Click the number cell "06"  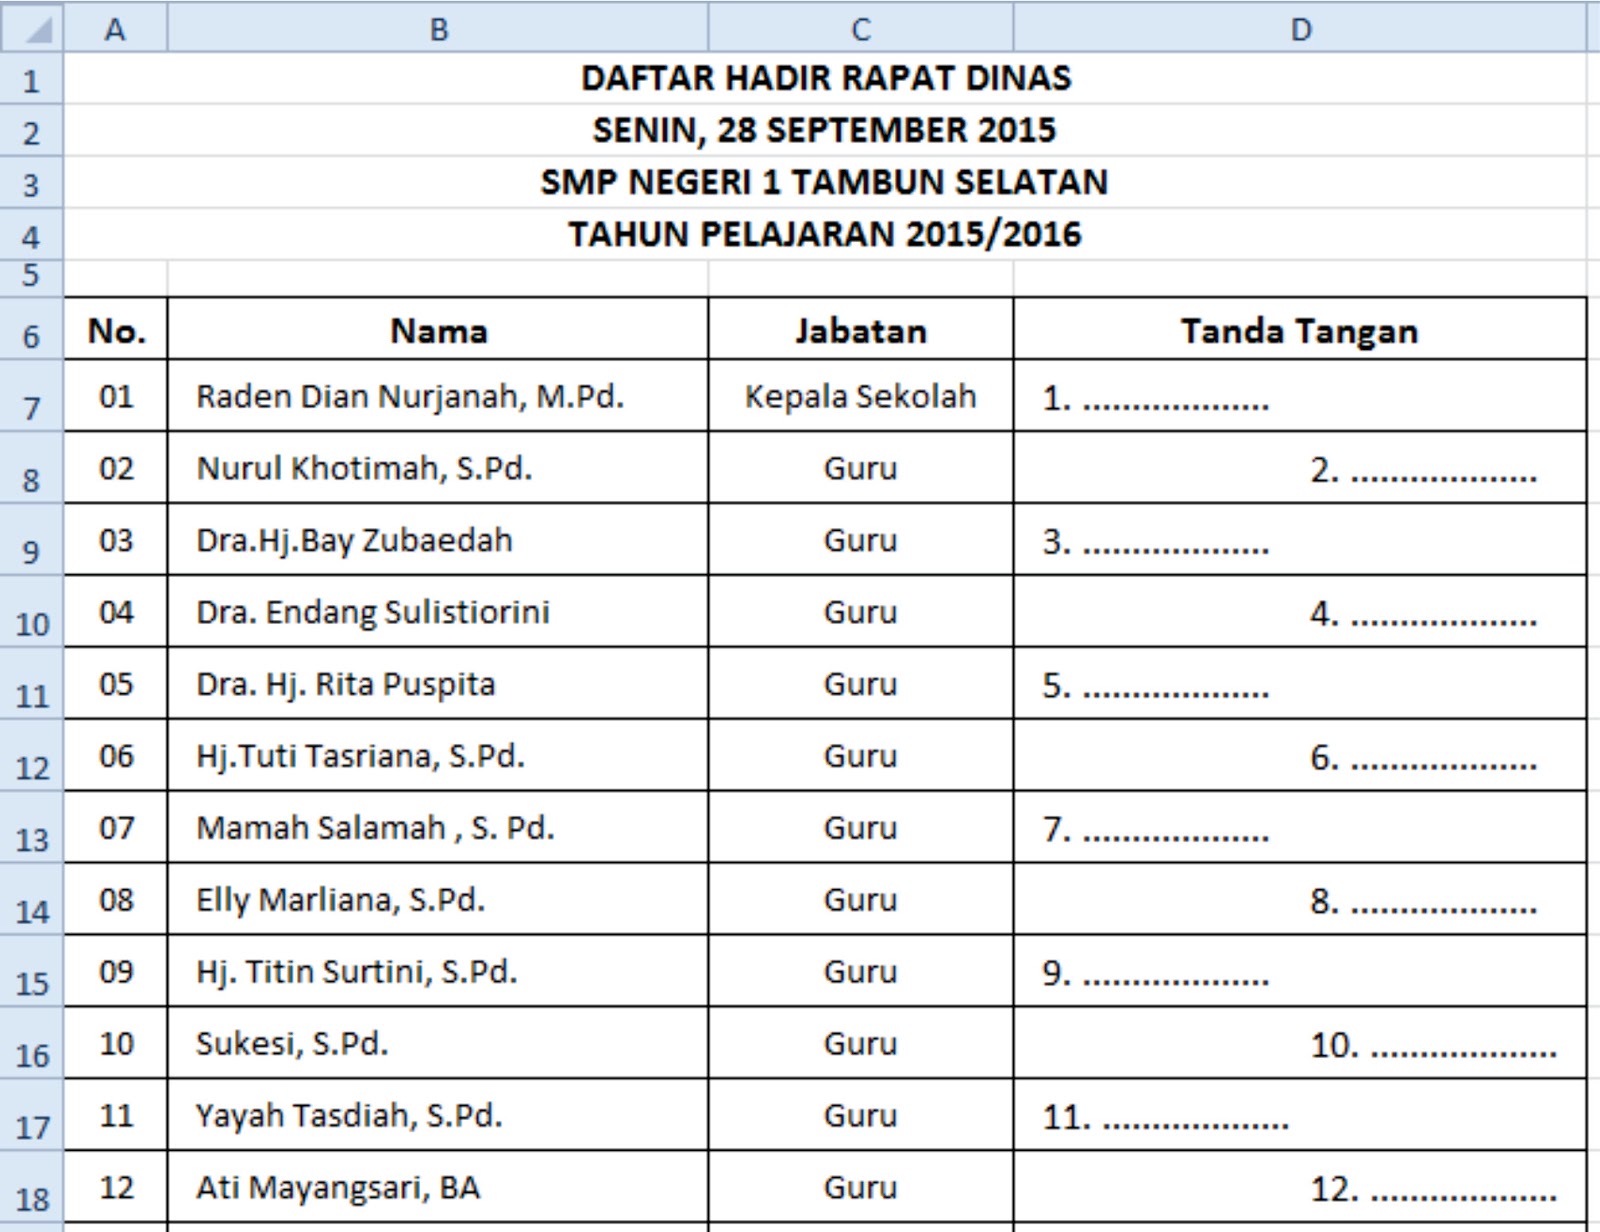(116, 756)
